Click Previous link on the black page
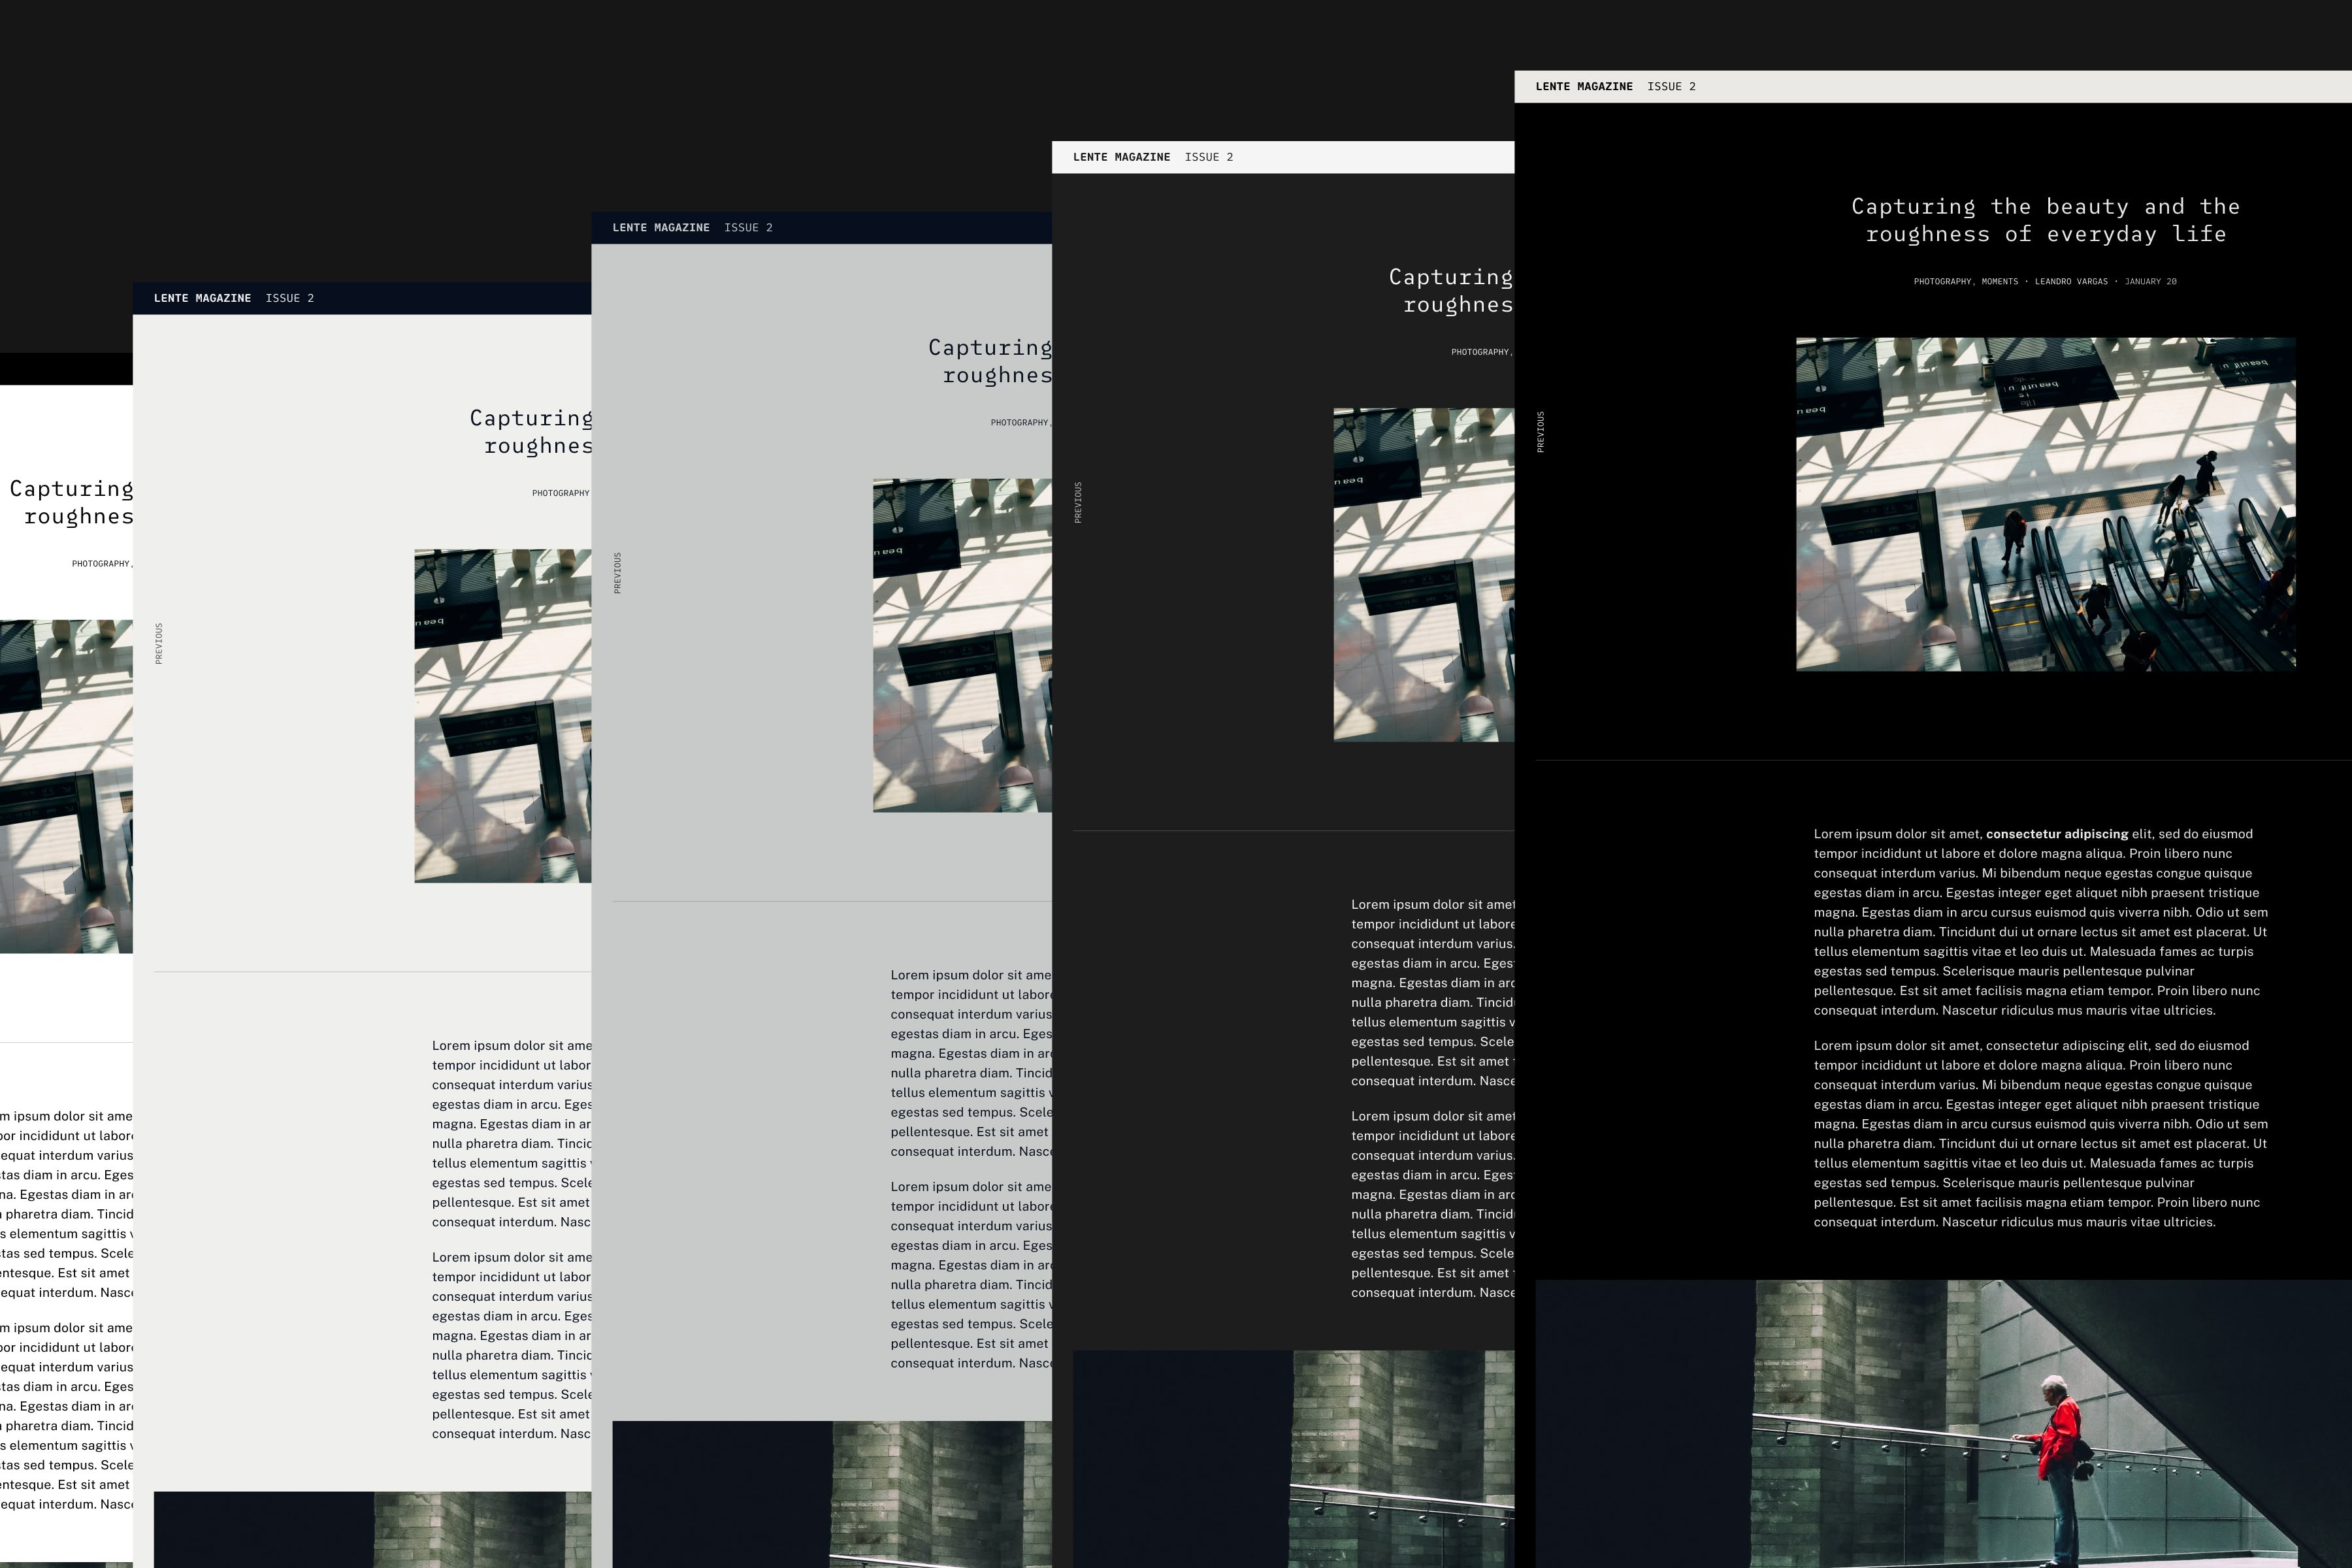 pyautogui.click(x=1541, y=432)
